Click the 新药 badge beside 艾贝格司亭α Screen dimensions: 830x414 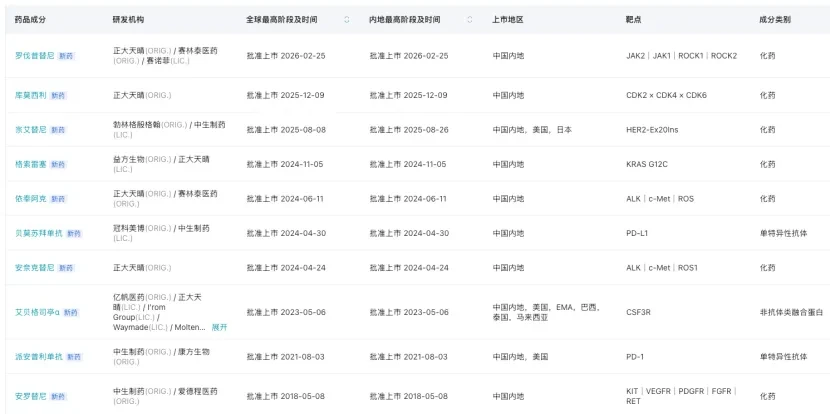(x=71, y=313)
